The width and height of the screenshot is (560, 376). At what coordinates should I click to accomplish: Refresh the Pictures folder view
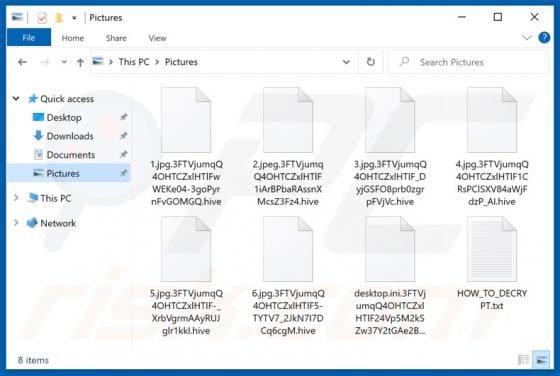tap(371, 62)
